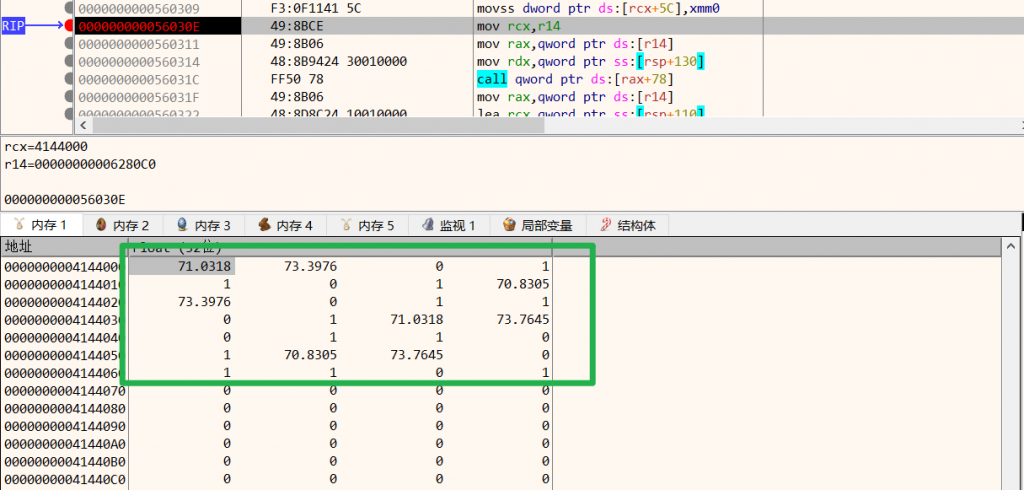Select value 71.0318 in row 0000000004144000
The image size is (1024, 490).
pos(206,266)
